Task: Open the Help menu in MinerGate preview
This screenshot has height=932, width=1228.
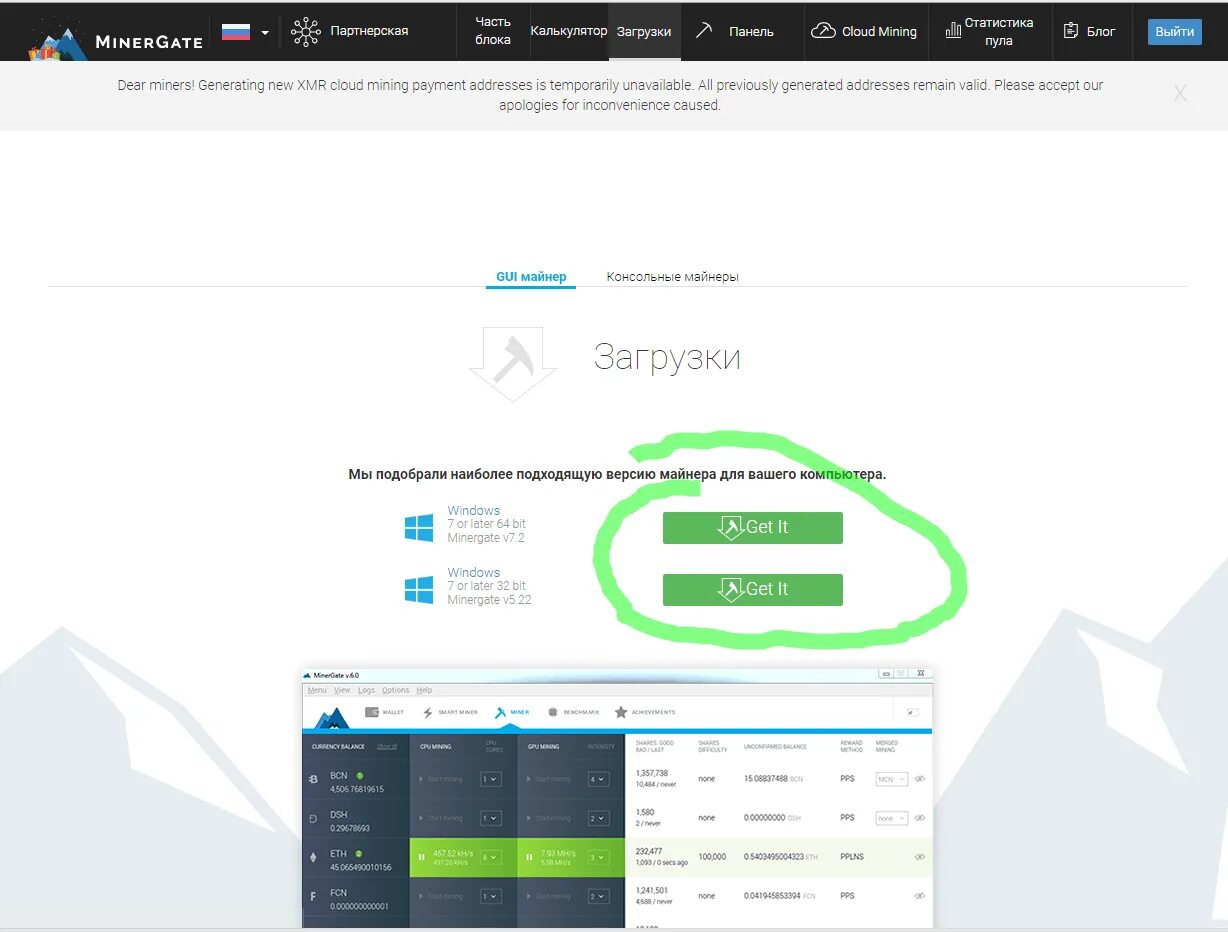Action: coord(424,690)
